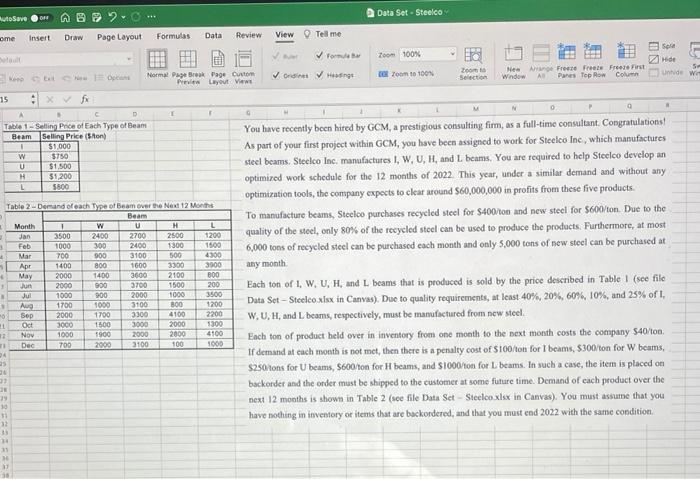
Task: Click Freeze Top Row
Action: coord(593,60)
